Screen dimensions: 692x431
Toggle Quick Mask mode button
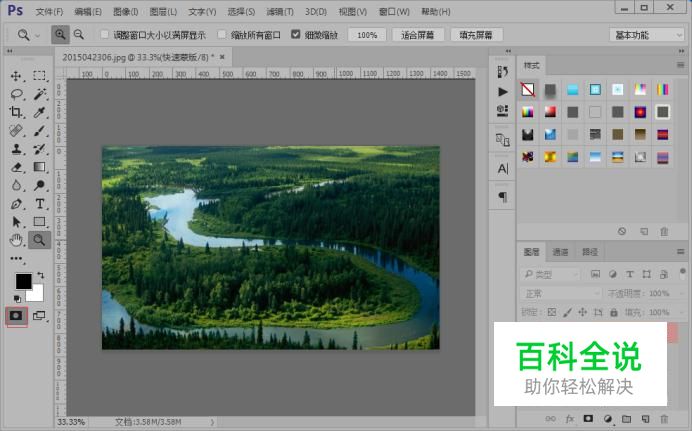[16, 316]
